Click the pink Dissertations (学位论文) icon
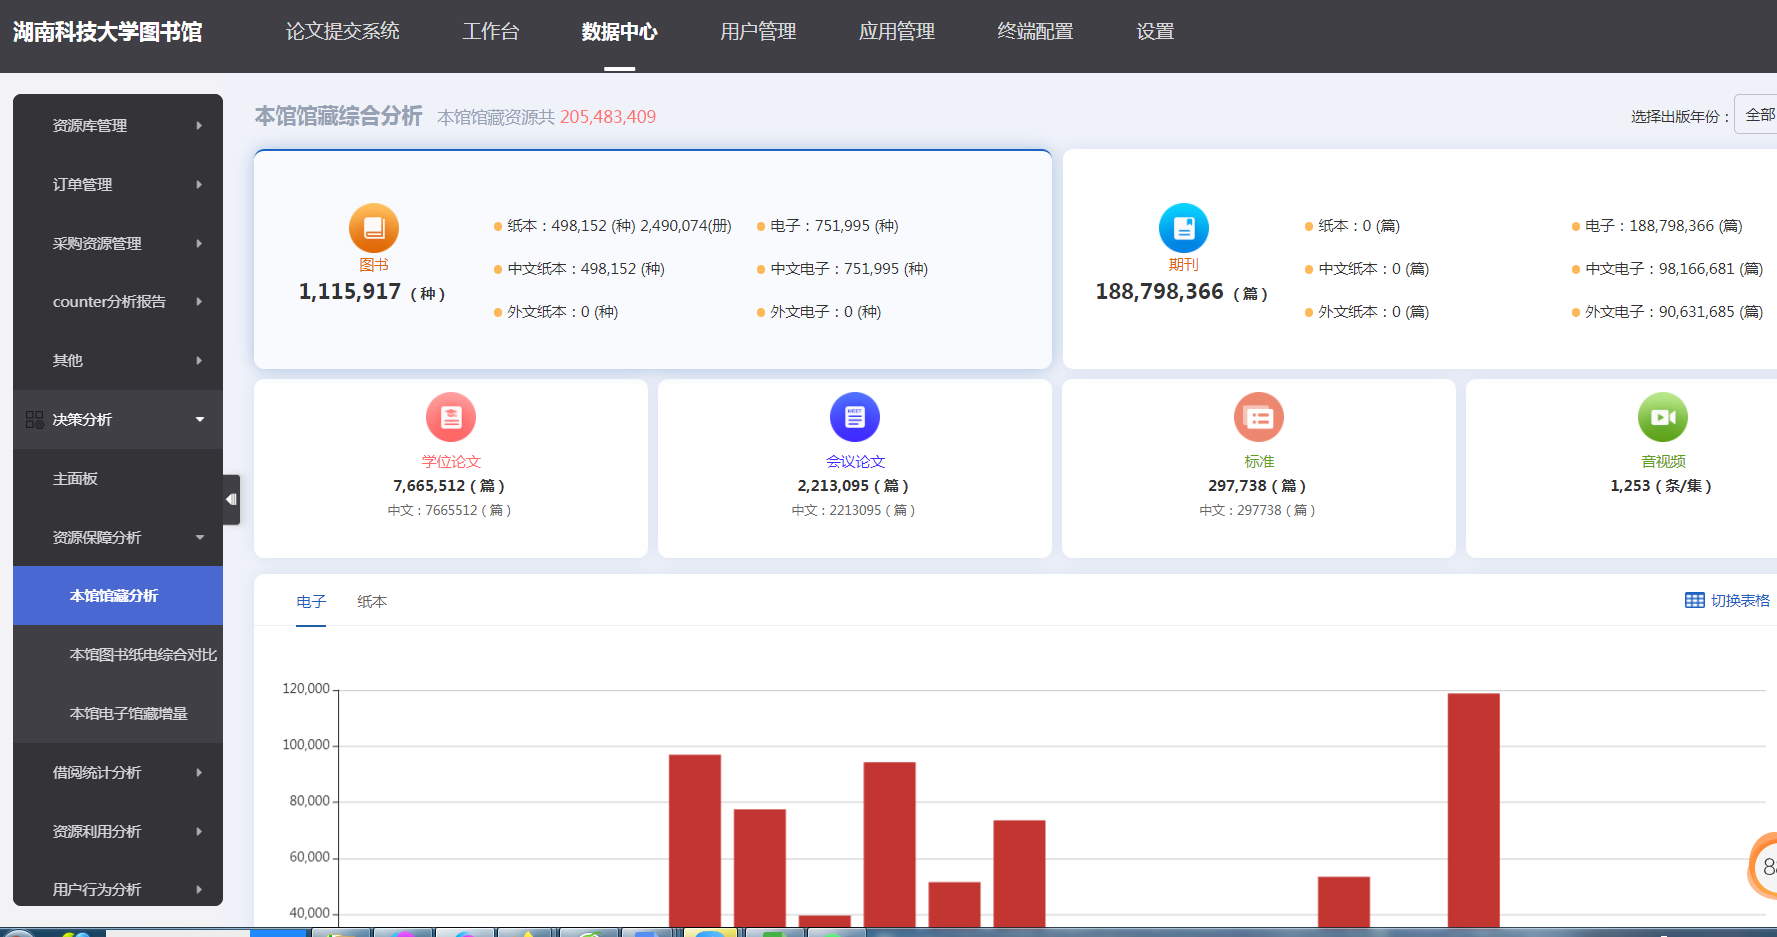Image resolution: width=1777 pixels, height=937 pixels. (451, 417)
